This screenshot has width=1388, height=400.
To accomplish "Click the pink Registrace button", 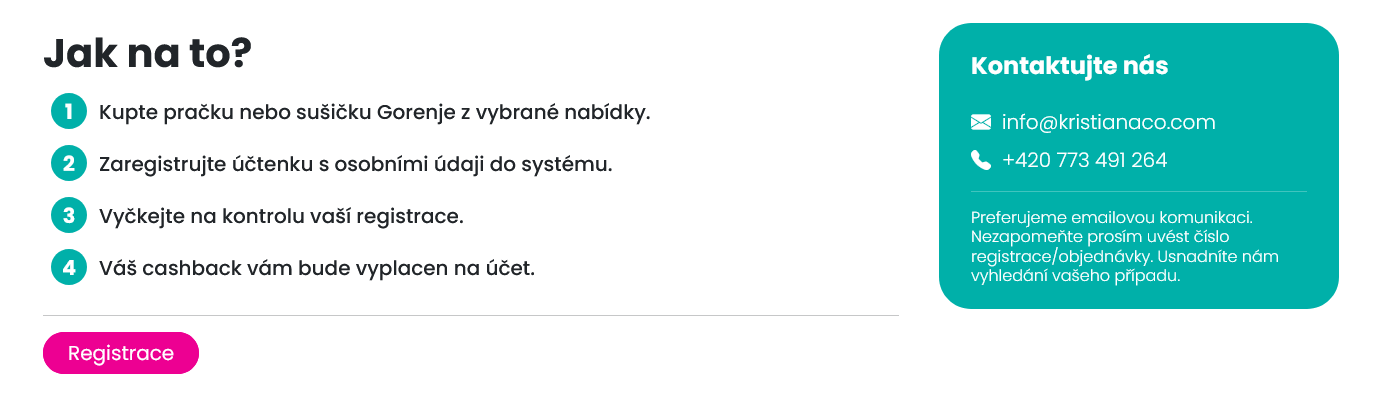I will (x=121, y=353).
